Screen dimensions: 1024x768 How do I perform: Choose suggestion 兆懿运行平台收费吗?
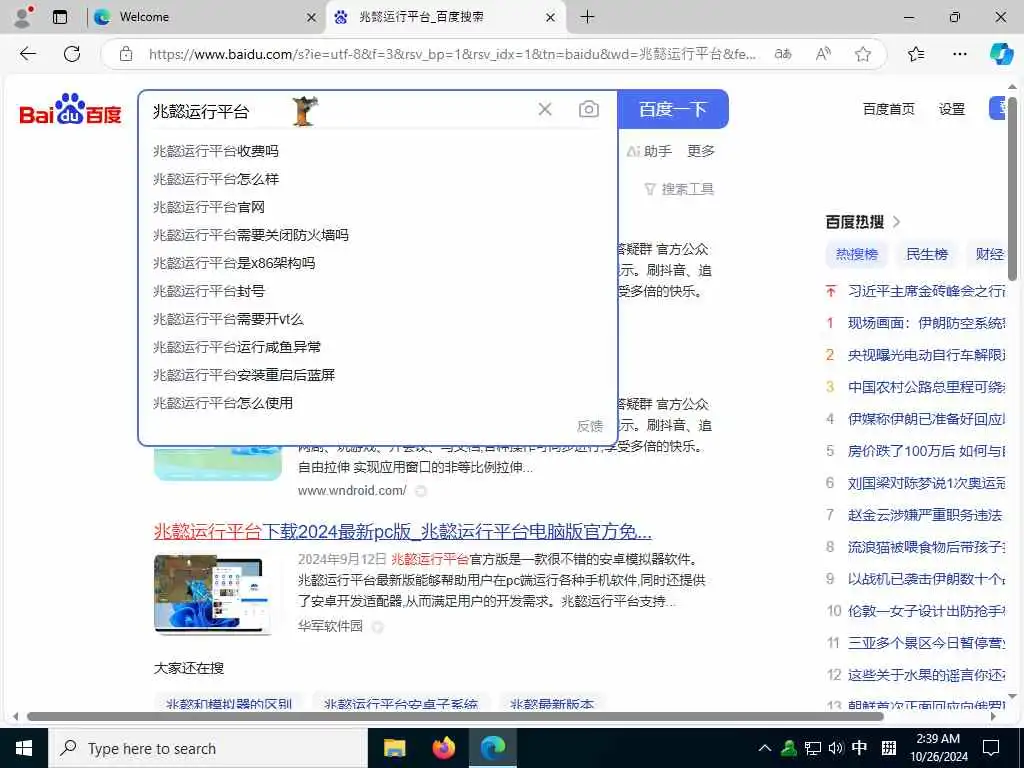coord(378,151)
